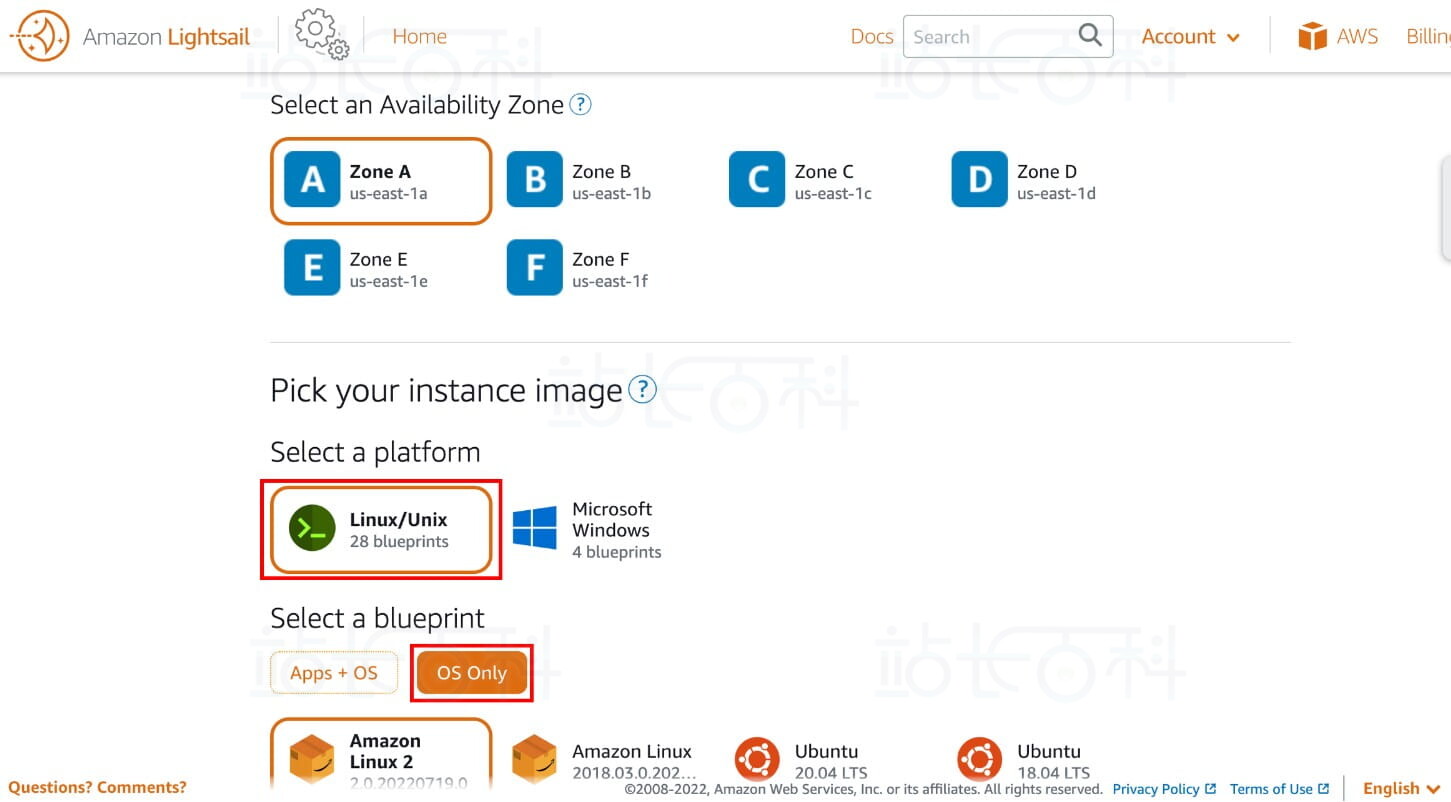Image resolution: width=1451 pixels, height=802 pixels.
Task: Open settings via the gears icon
Action: click(321, 34)
